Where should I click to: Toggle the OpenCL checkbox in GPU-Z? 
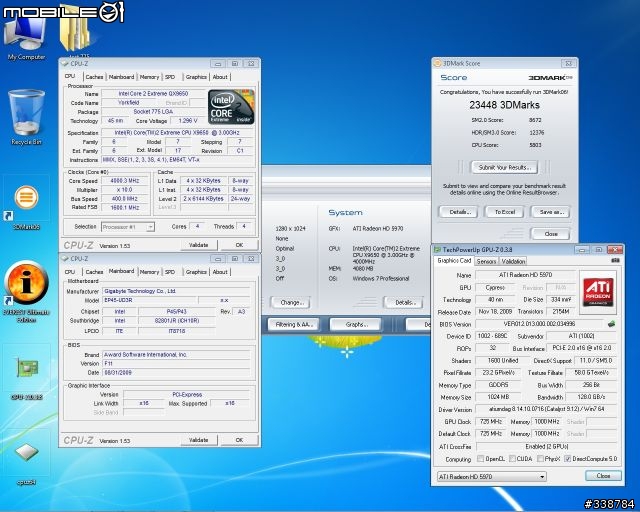[480, 459]
